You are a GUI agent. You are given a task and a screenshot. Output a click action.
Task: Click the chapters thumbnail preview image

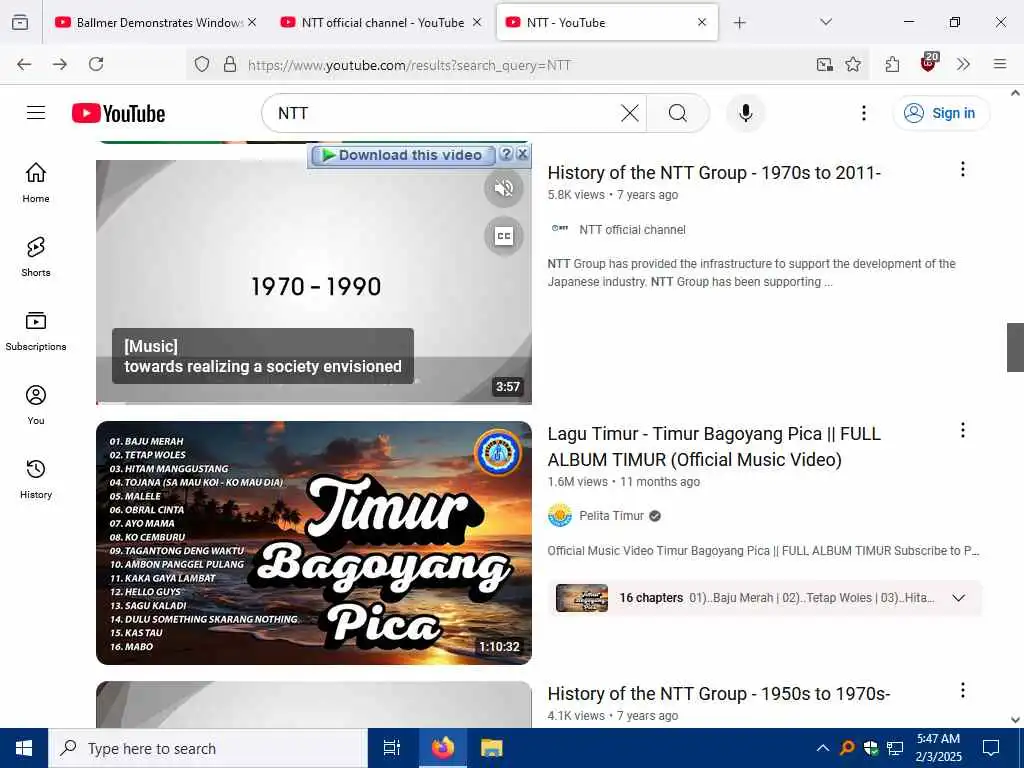tap(581, 598)
